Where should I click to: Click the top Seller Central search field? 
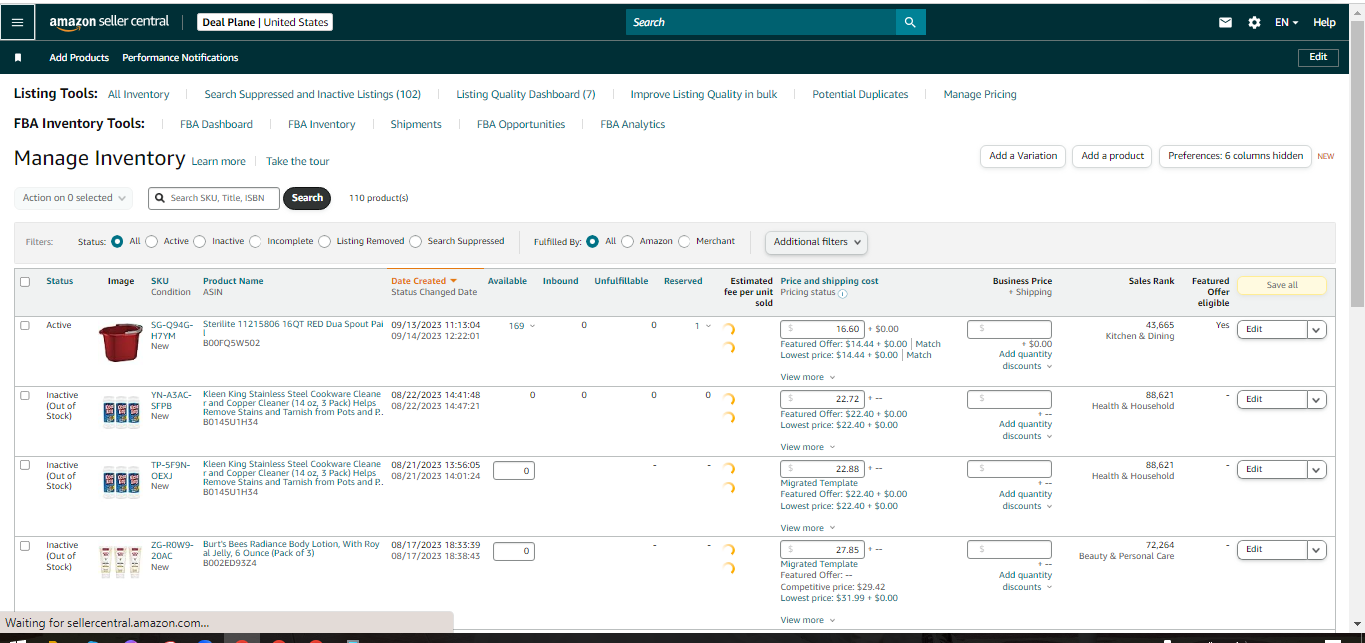[761, 22]
